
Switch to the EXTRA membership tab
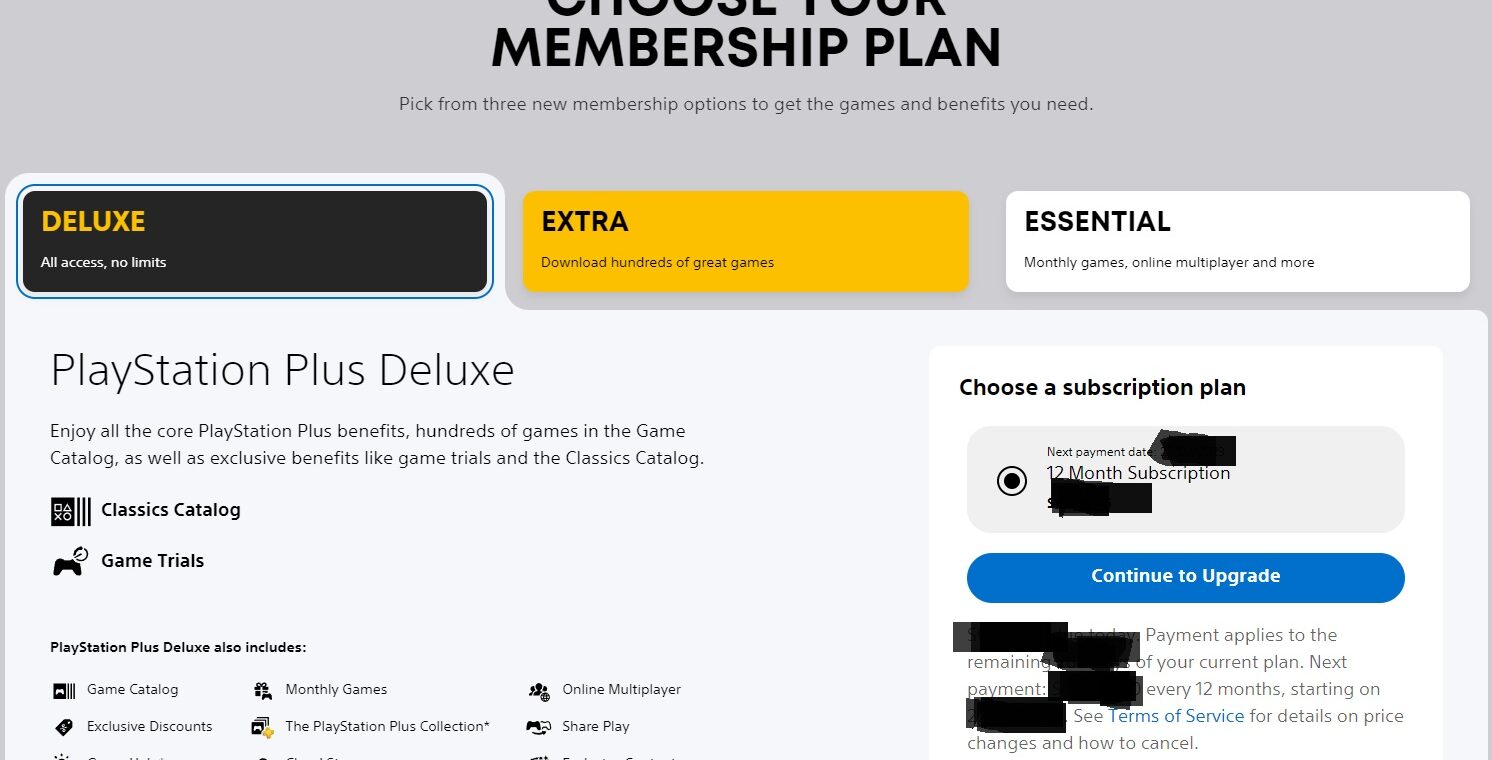[746, 241]
